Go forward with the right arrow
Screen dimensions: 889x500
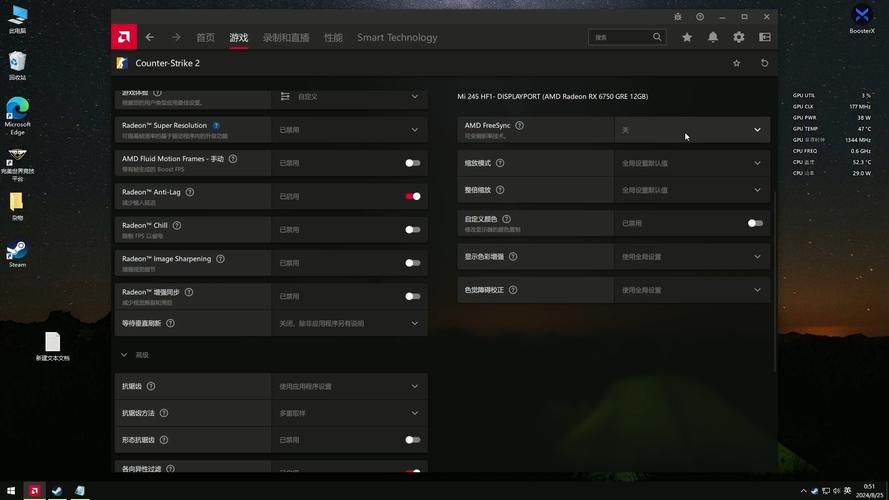click(x=176, y=37)
